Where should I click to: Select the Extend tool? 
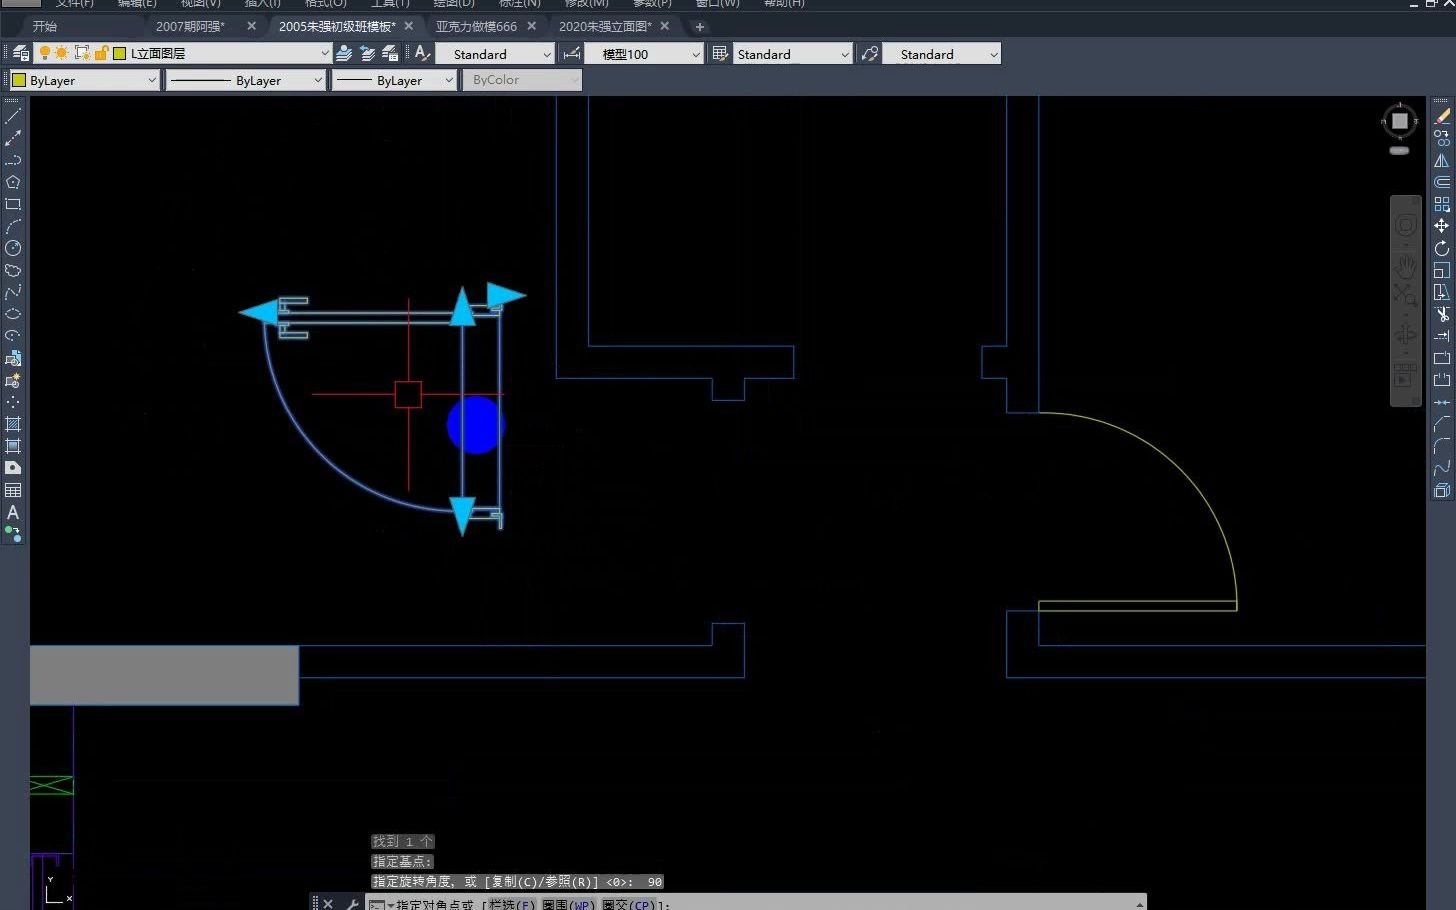click(x=1442, y=336)
